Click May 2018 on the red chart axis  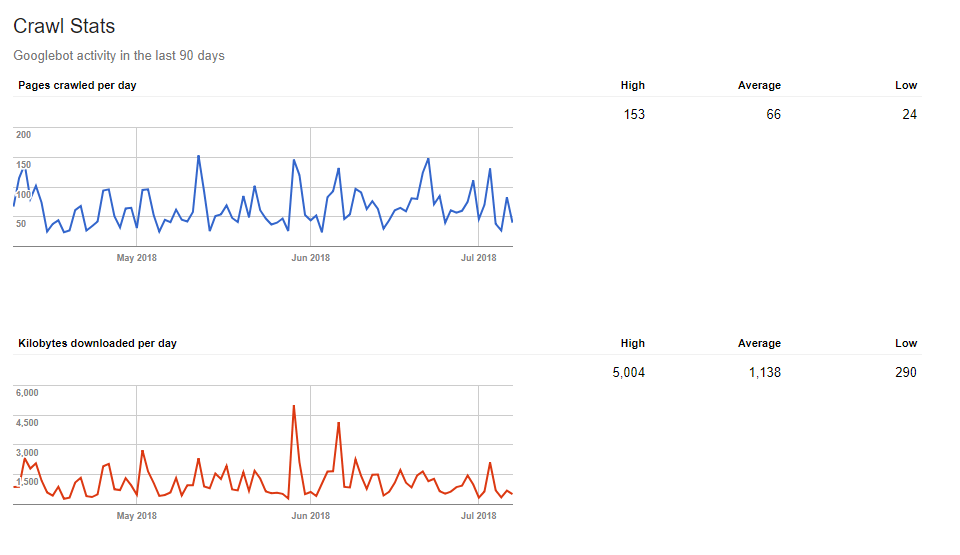coord(137,516)
